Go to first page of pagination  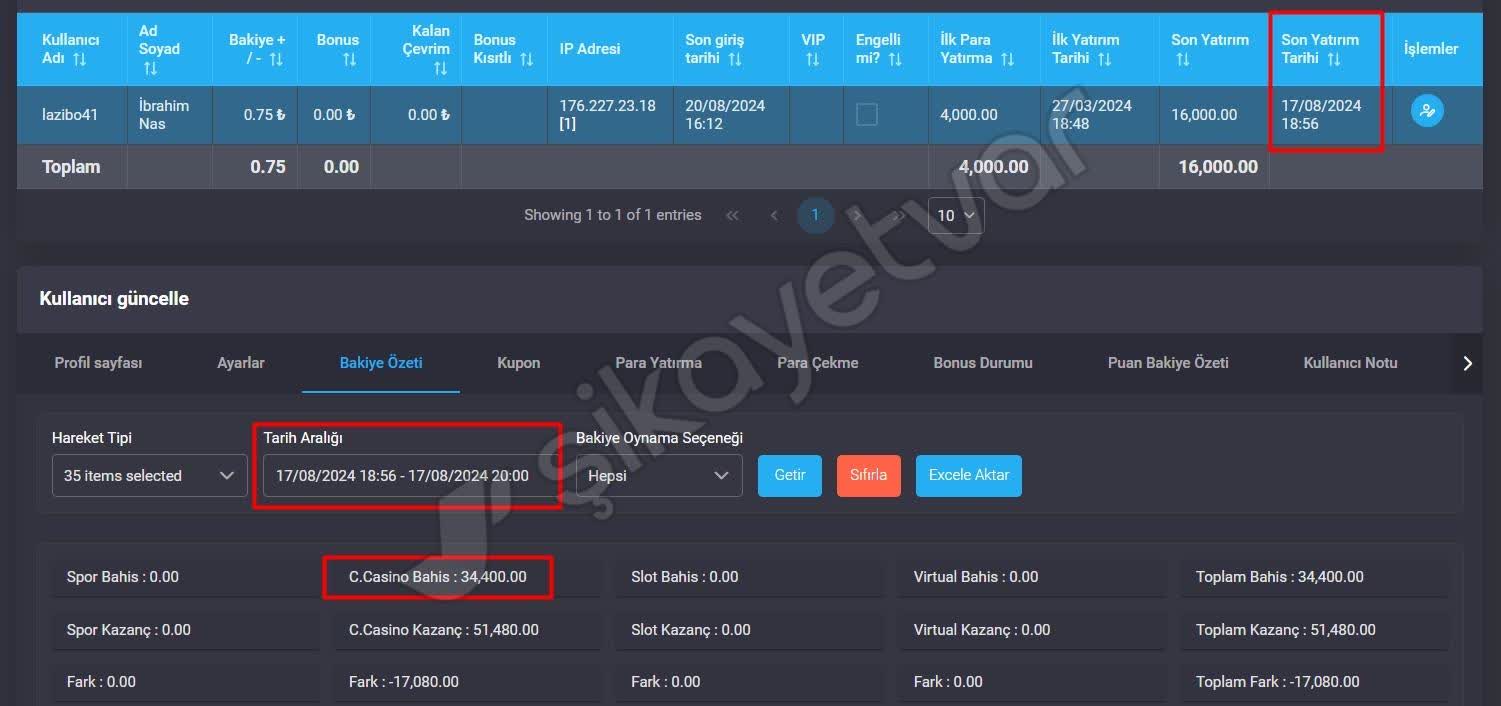[x=732, y=216]
